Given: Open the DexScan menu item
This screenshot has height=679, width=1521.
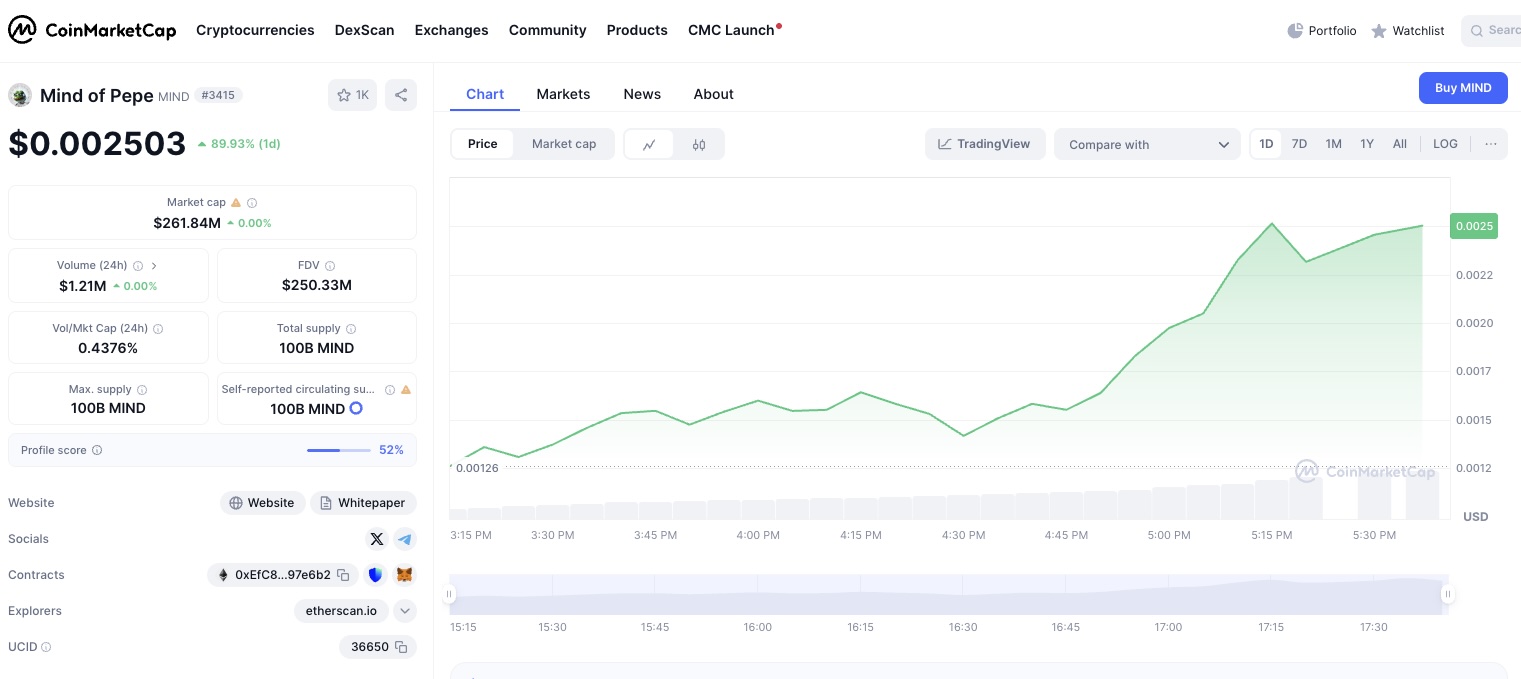Looking at the screenshot, I should coord(364,30).
